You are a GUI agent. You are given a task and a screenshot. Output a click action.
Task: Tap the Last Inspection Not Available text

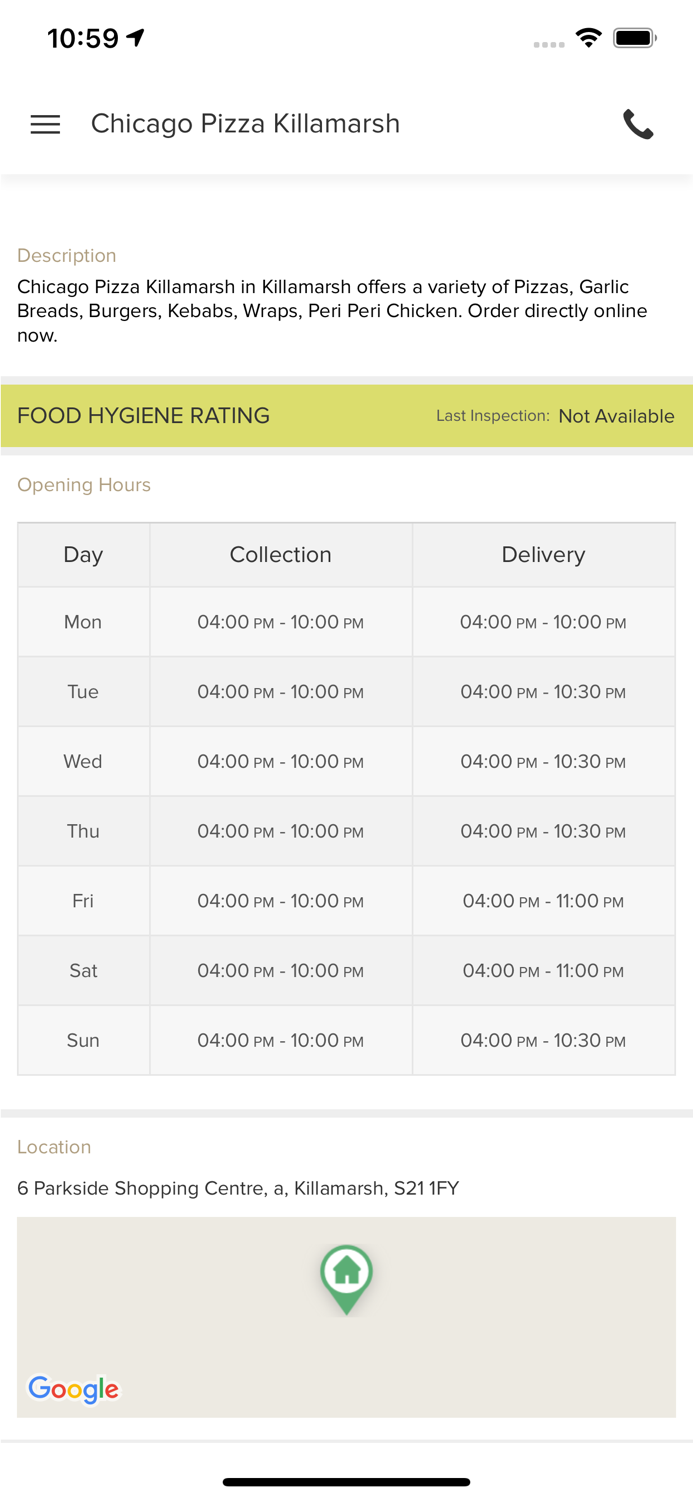coord(616,416)
